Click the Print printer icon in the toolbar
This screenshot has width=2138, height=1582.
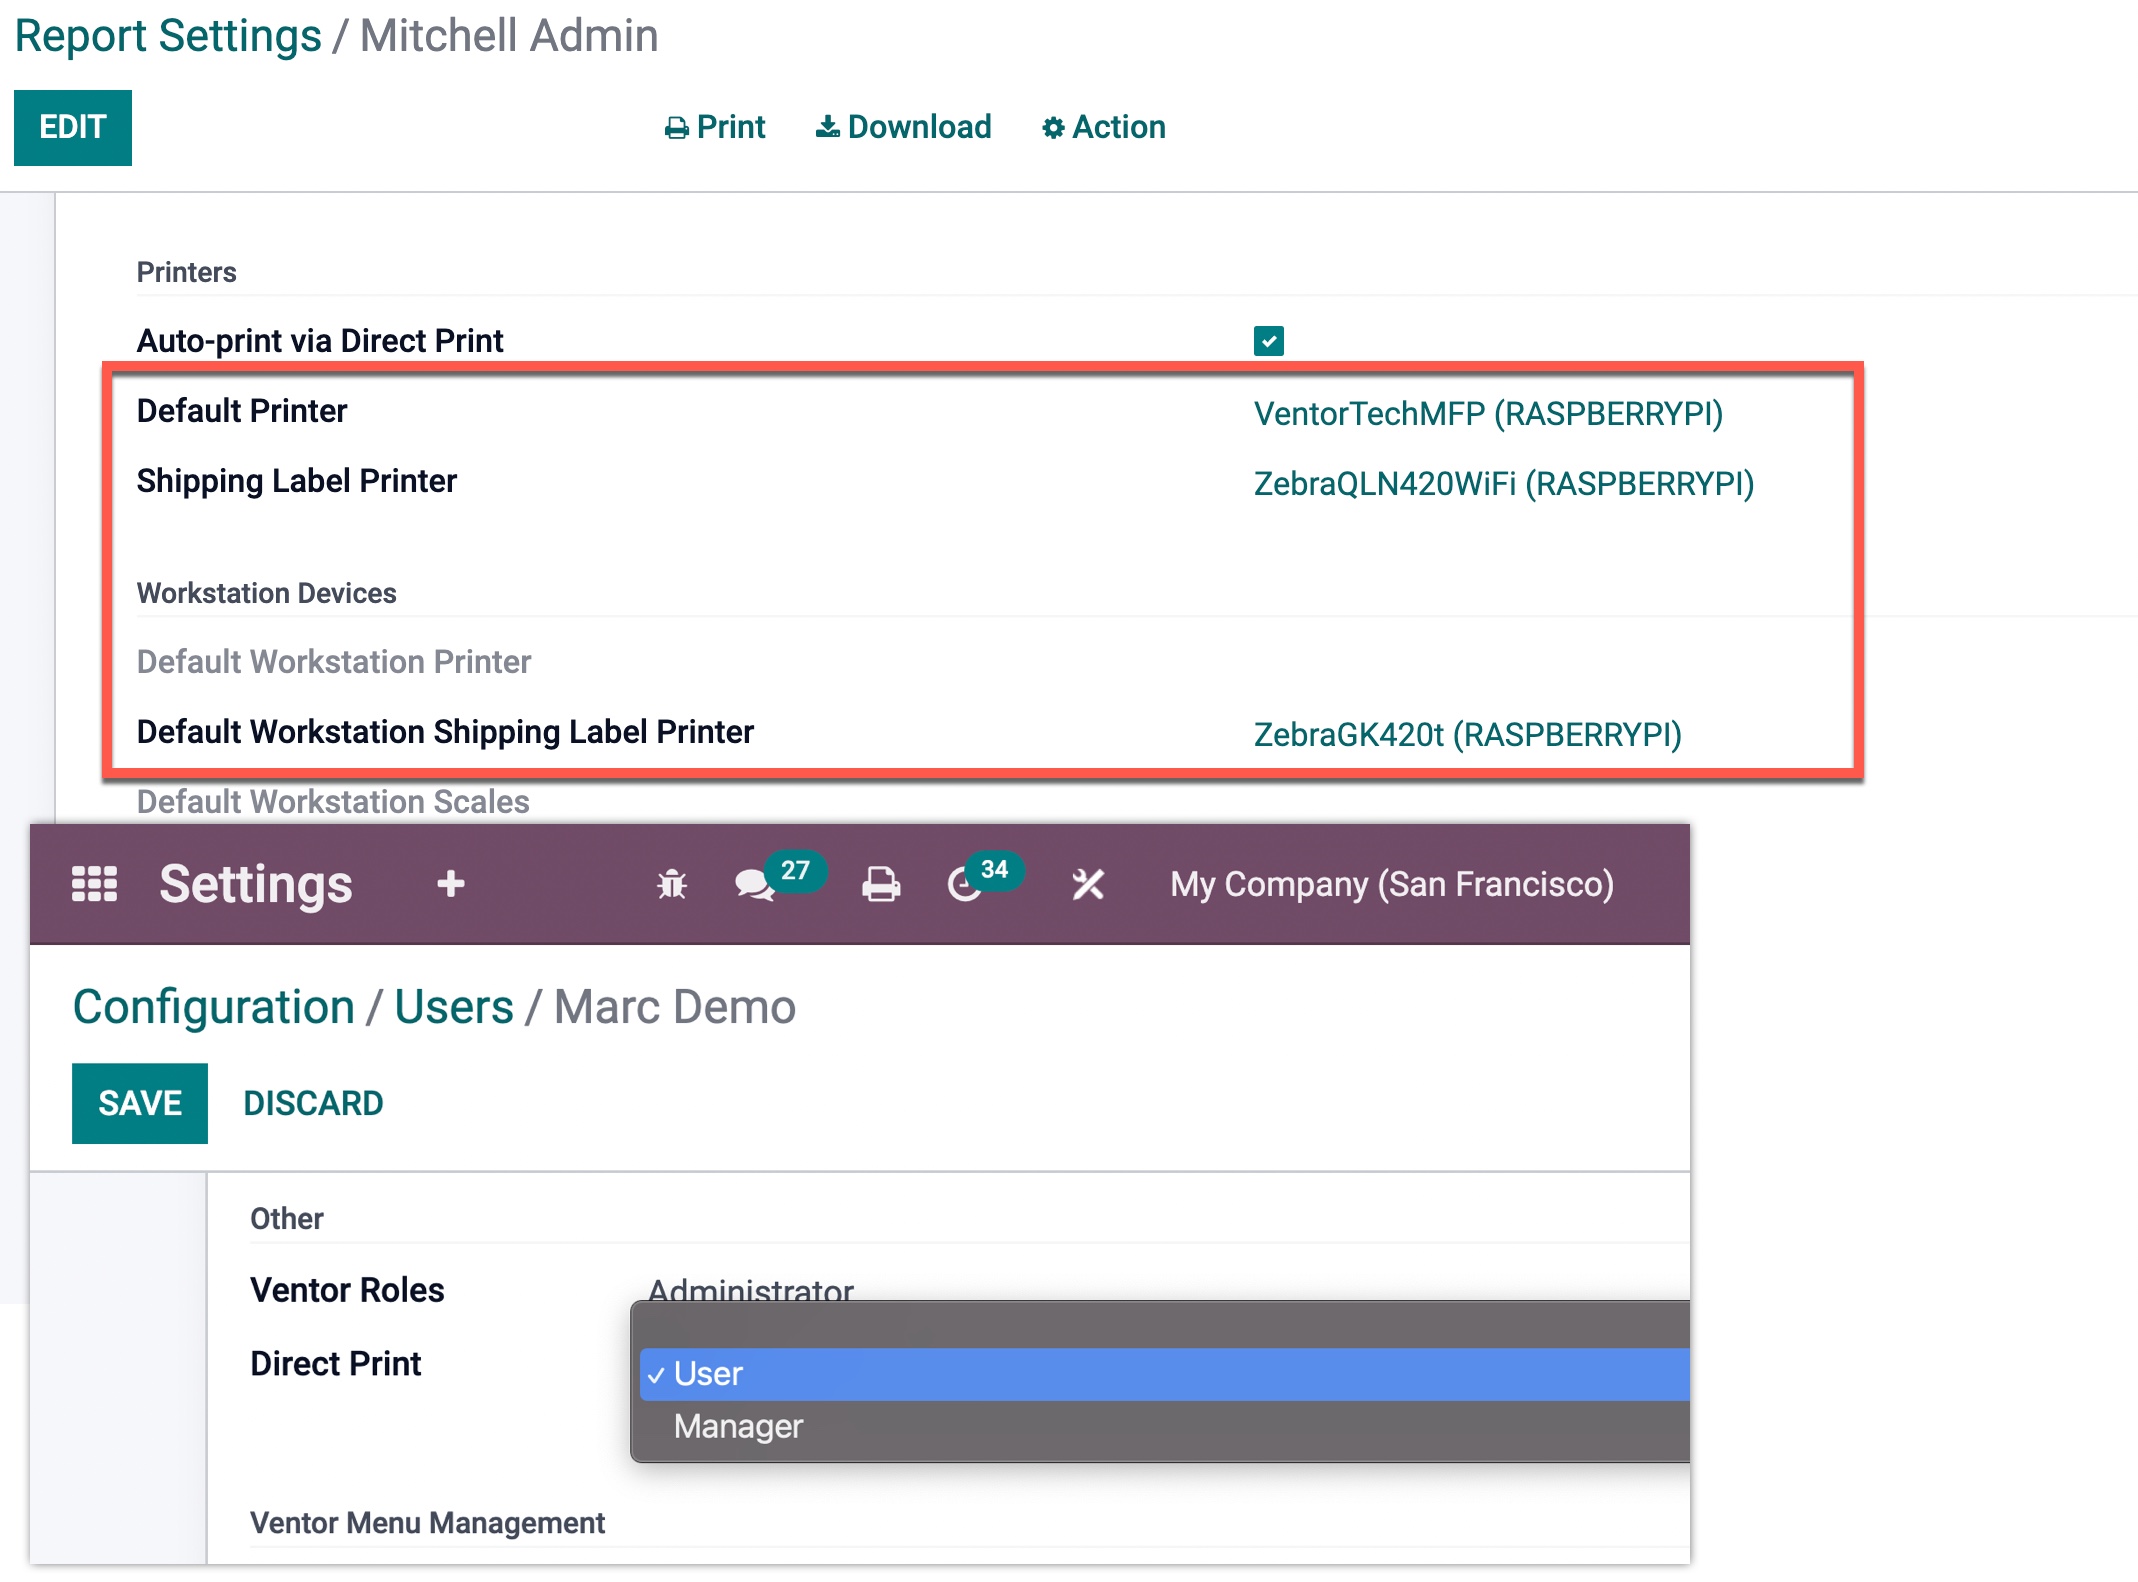(x=677, y=128)
